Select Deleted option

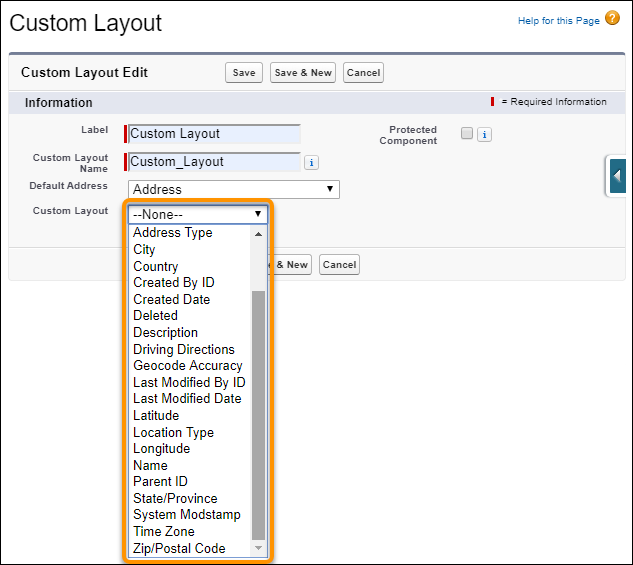(x=189, y=316)
